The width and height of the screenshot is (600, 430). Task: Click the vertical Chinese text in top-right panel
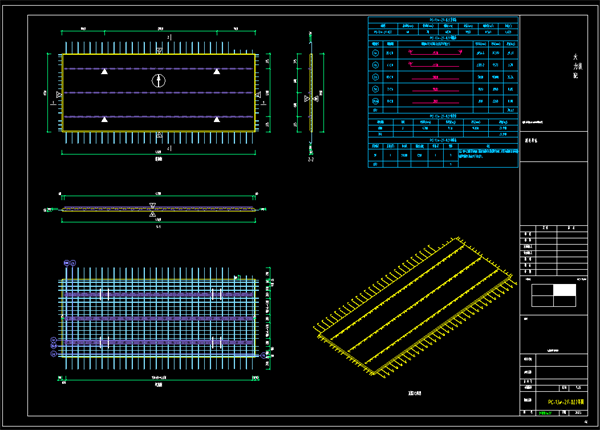point(577,66)
